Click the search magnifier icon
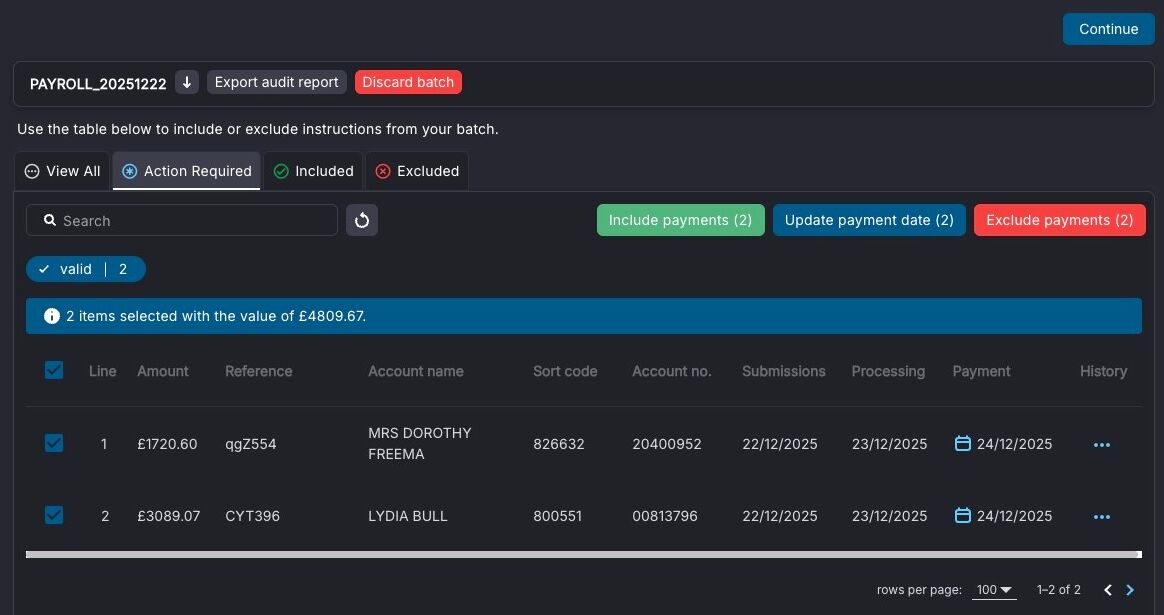This screenshot has height=615, width=1164. 50,220
